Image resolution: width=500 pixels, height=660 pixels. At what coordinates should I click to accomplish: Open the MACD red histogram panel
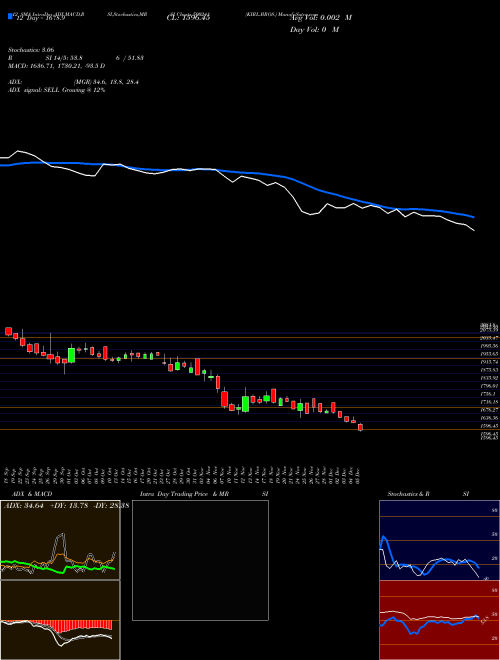[x=60, y=620]
